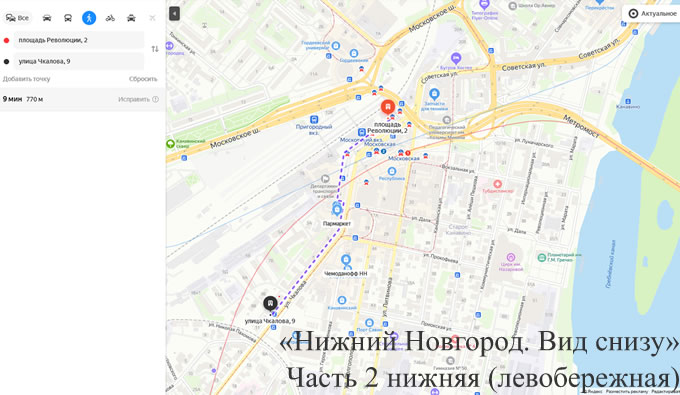This screenshot has width=680, height=395.
Task: Edit the 'площадь Революции, 2' start field
Action: [x=78, y=40]
